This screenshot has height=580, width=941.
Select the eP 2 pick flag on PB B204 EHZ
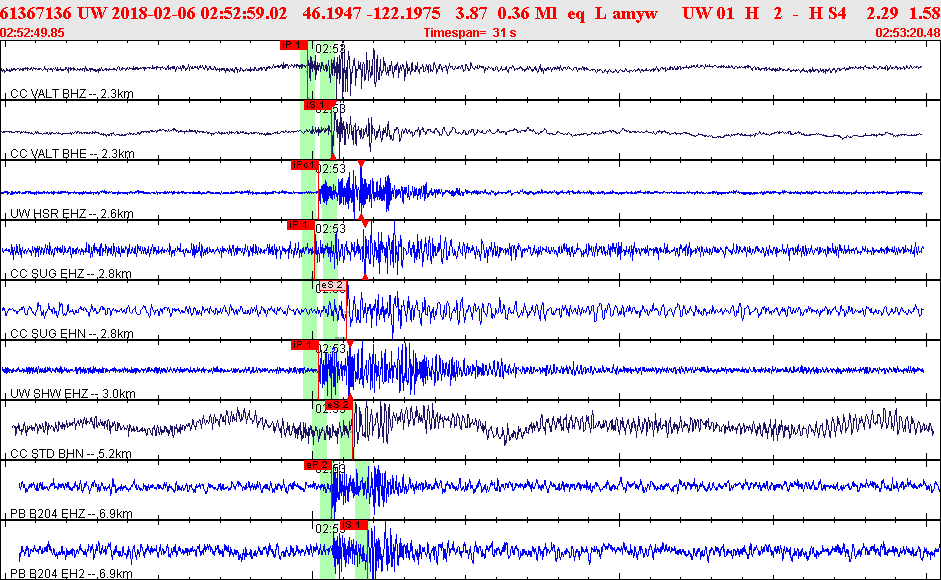coord(318,465)
